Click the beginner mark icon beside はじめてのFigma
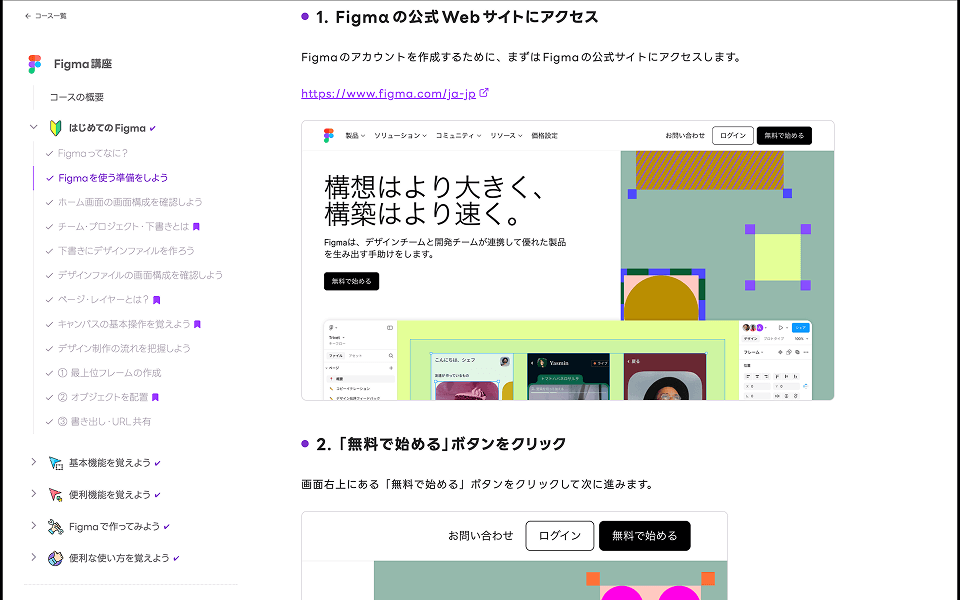 [x=56, y=128]
